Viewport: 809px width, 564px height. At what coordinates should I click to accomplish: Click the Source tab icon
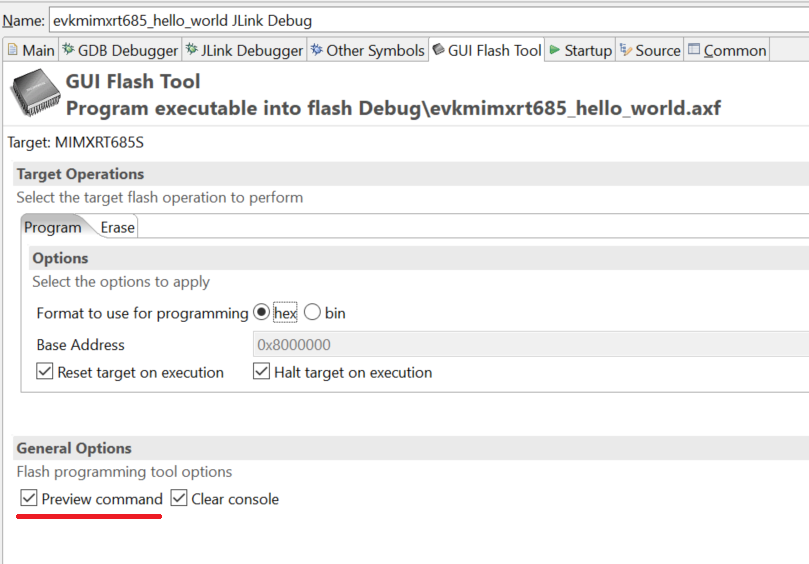coord(625,50)
